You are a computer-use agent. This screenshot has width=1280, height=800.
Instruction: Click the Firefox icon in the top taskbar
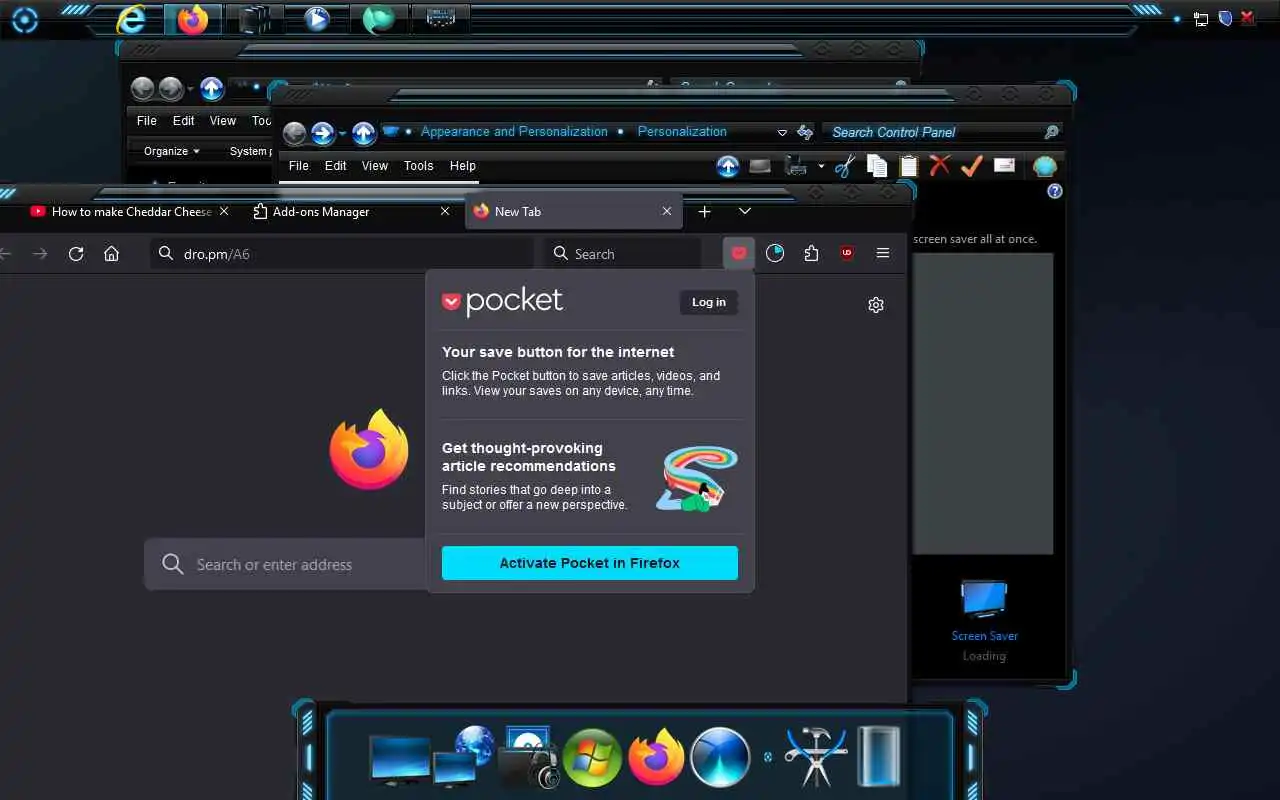[192, 19]
